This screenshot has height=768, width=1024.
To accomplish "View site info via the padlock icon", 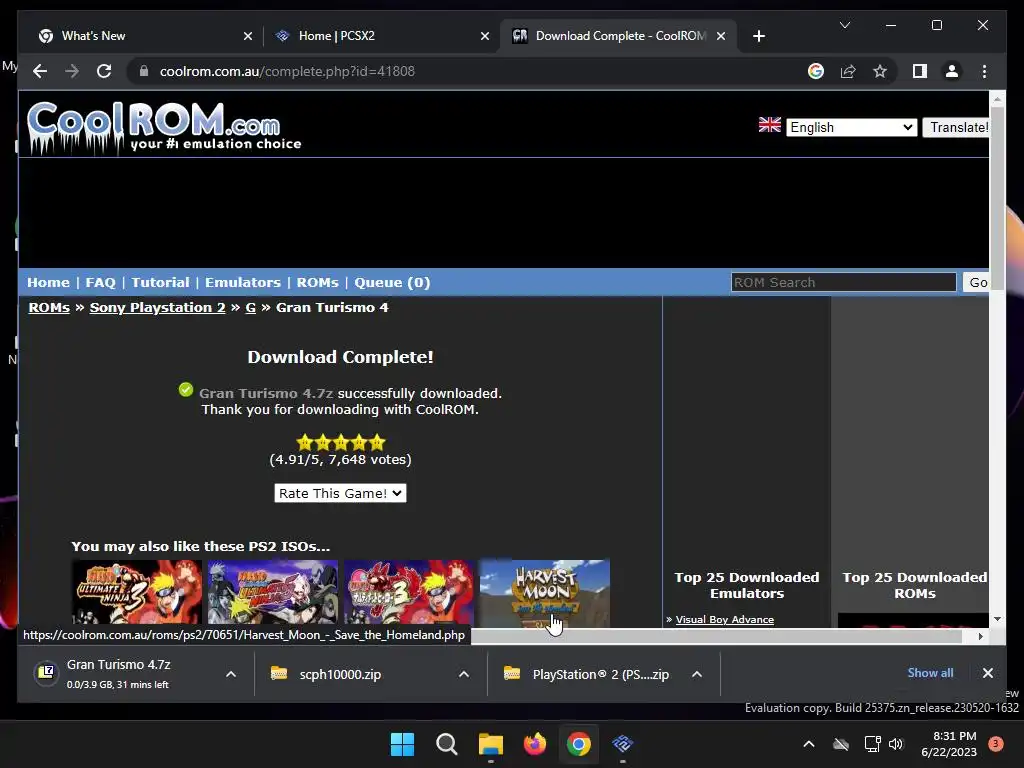I will click(x=144, y=71).
